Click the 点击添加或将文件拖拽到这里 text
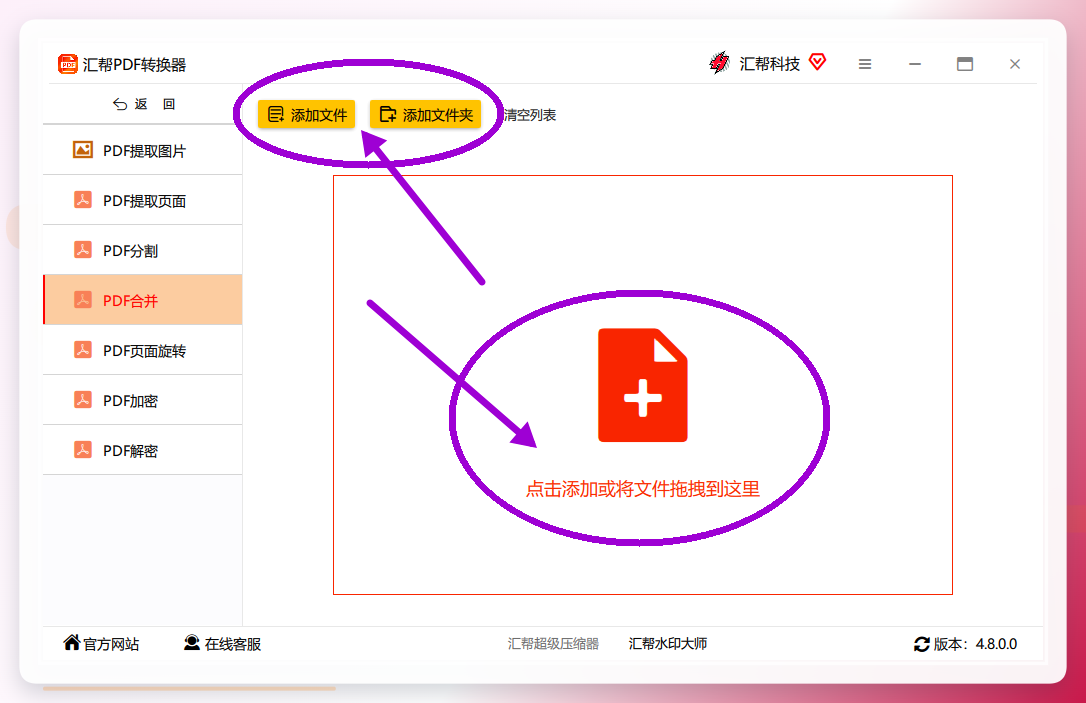This screenshot has width=1086, height=703. (x=643, y=489)
